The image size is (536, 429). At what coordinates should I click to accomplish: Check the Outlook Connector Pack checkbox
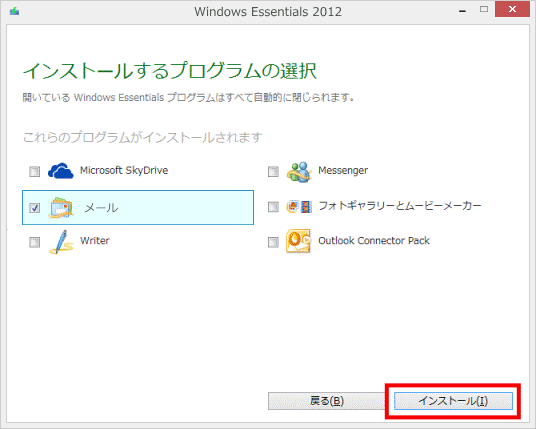click(273, 242)
